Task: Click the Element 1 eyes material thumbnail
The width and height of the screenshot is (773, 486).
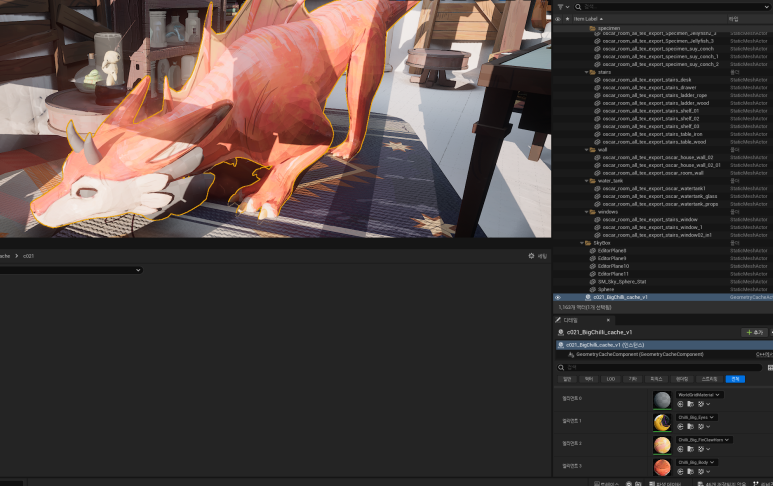Action: click(x=662, y=422)
